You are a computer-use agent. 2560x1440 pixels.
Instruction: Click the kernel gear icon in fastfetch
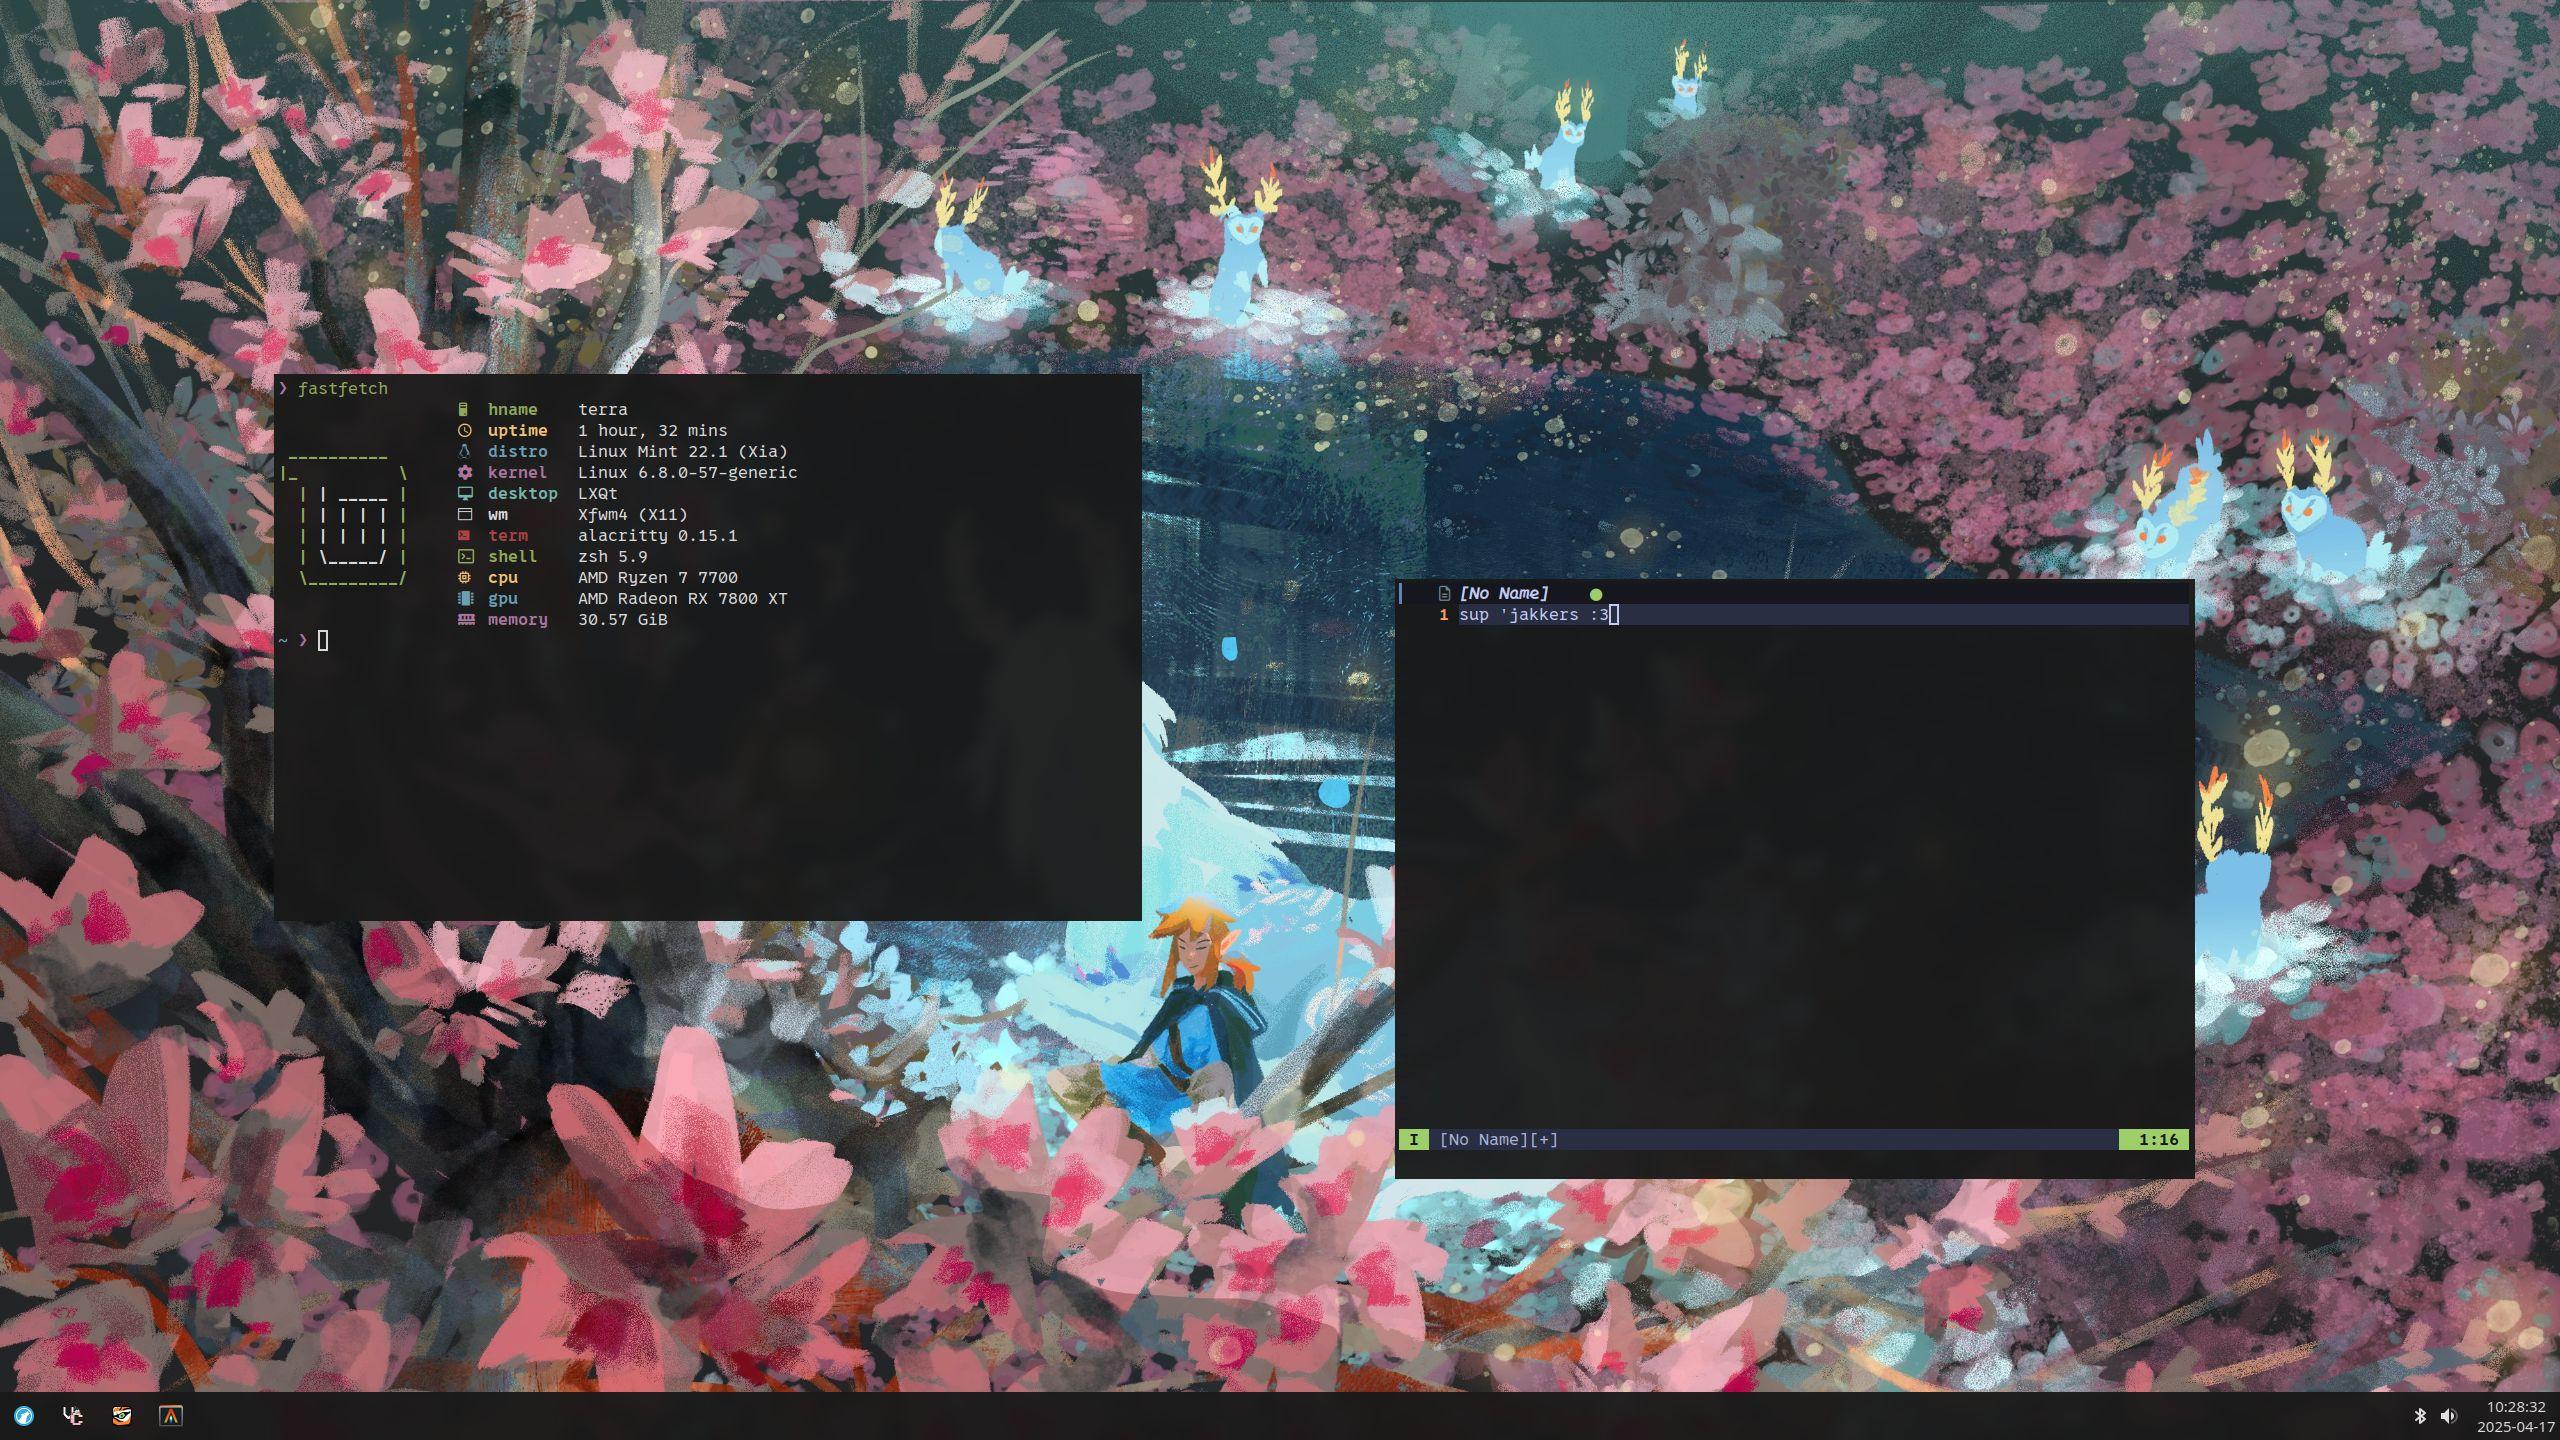[464, 472]
